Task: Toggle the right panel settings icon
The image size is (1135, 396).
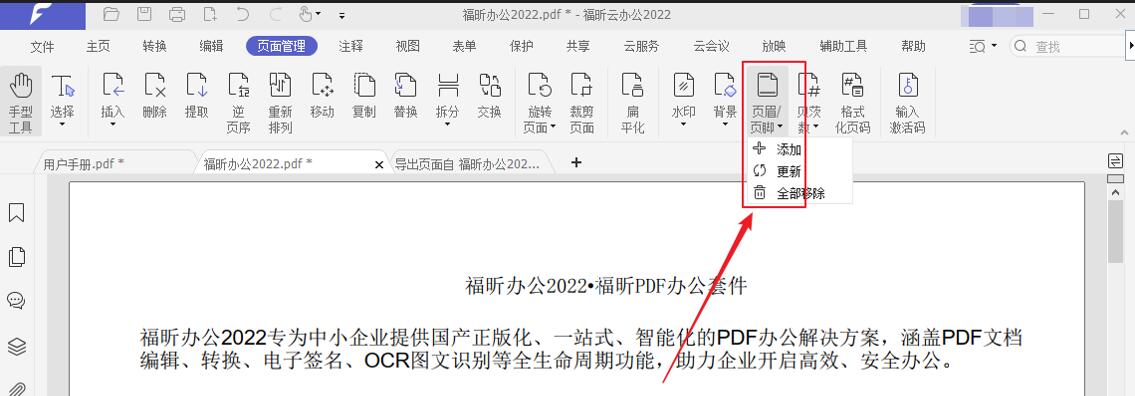Action: coord(1115,160)
